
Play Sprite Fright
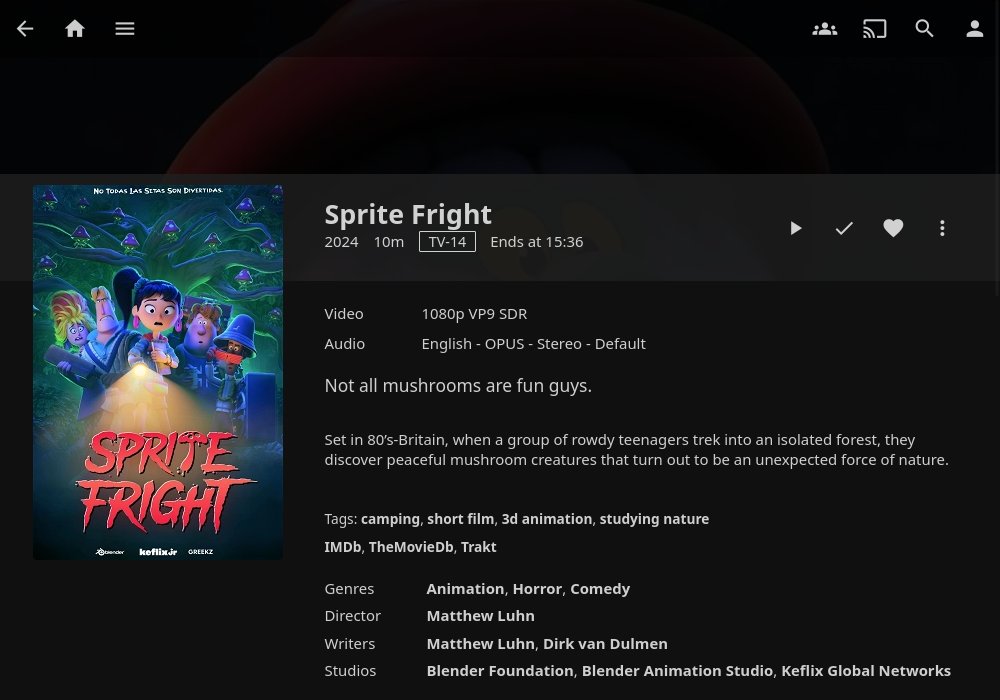795,228
